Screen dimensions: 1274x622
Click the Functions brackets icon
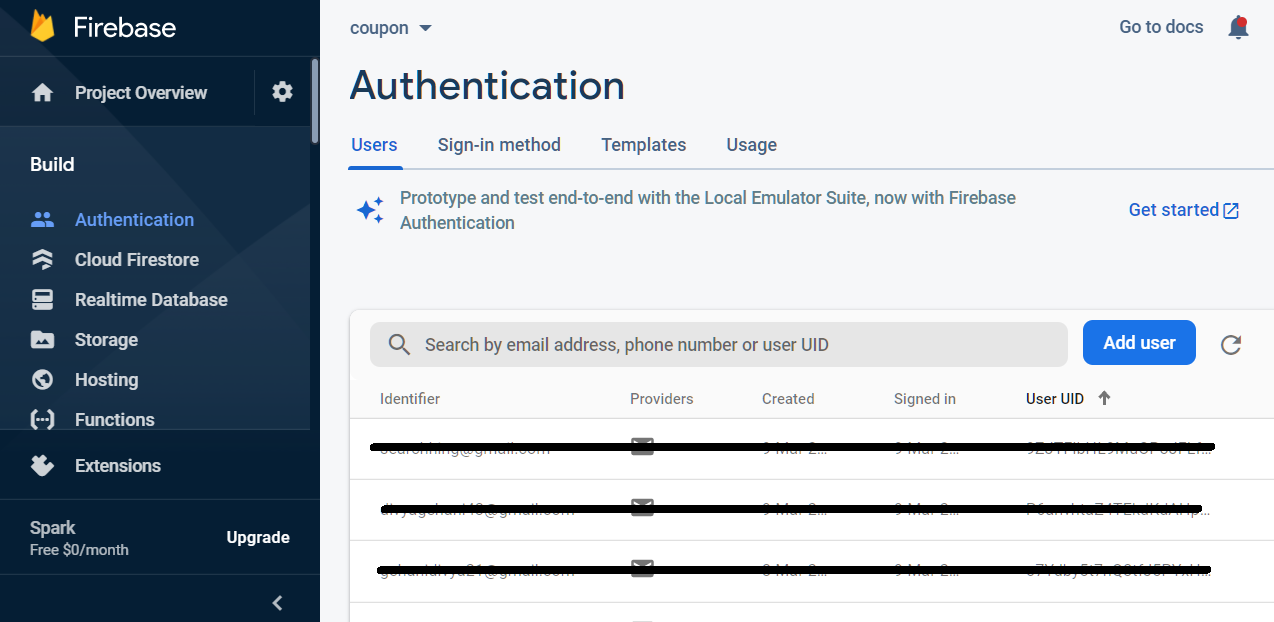point(42,420)
